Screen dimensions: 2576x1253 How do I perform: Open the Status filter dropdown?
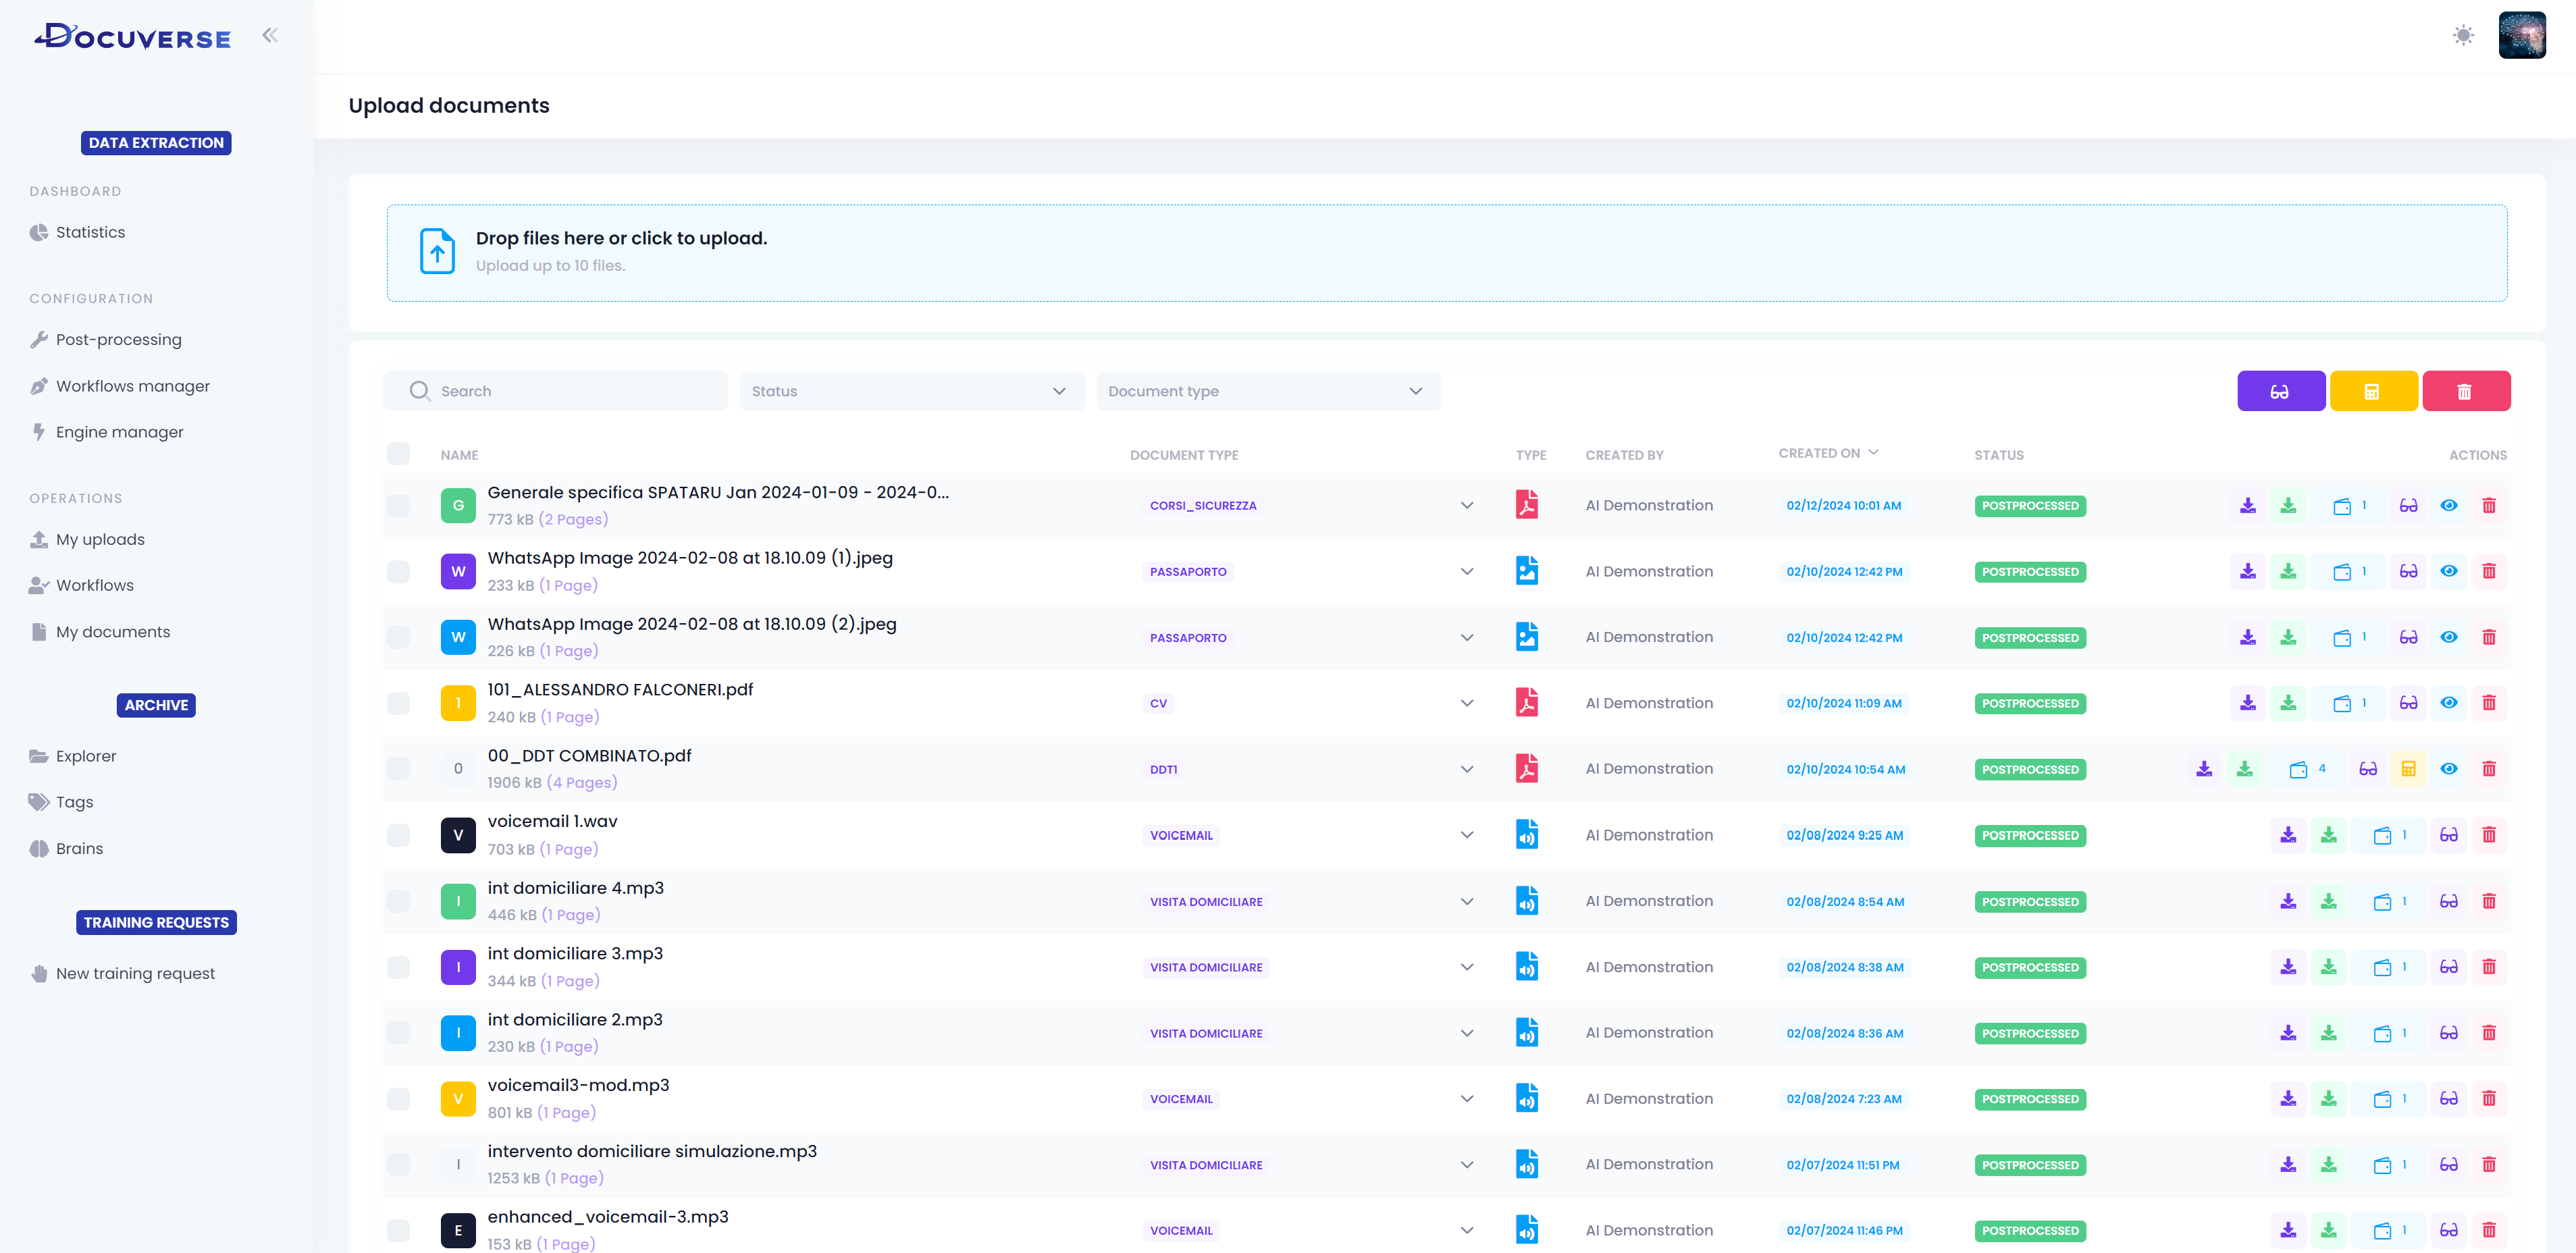911,391
